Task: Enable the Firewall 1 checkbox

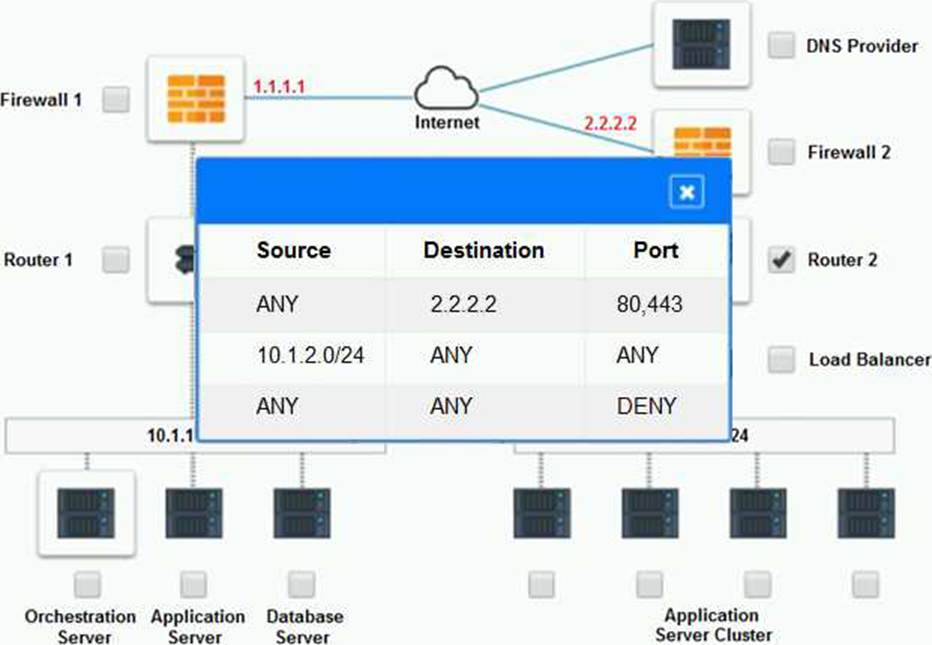Action: pyautogui.click(x=117, y=100)
